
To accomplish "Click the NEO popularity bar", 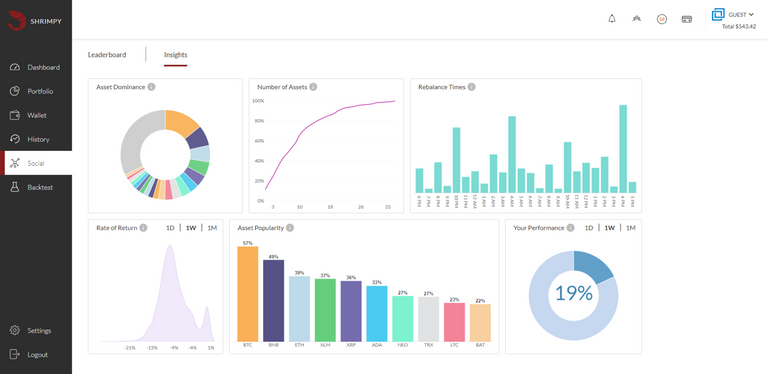I will (403, 319).
